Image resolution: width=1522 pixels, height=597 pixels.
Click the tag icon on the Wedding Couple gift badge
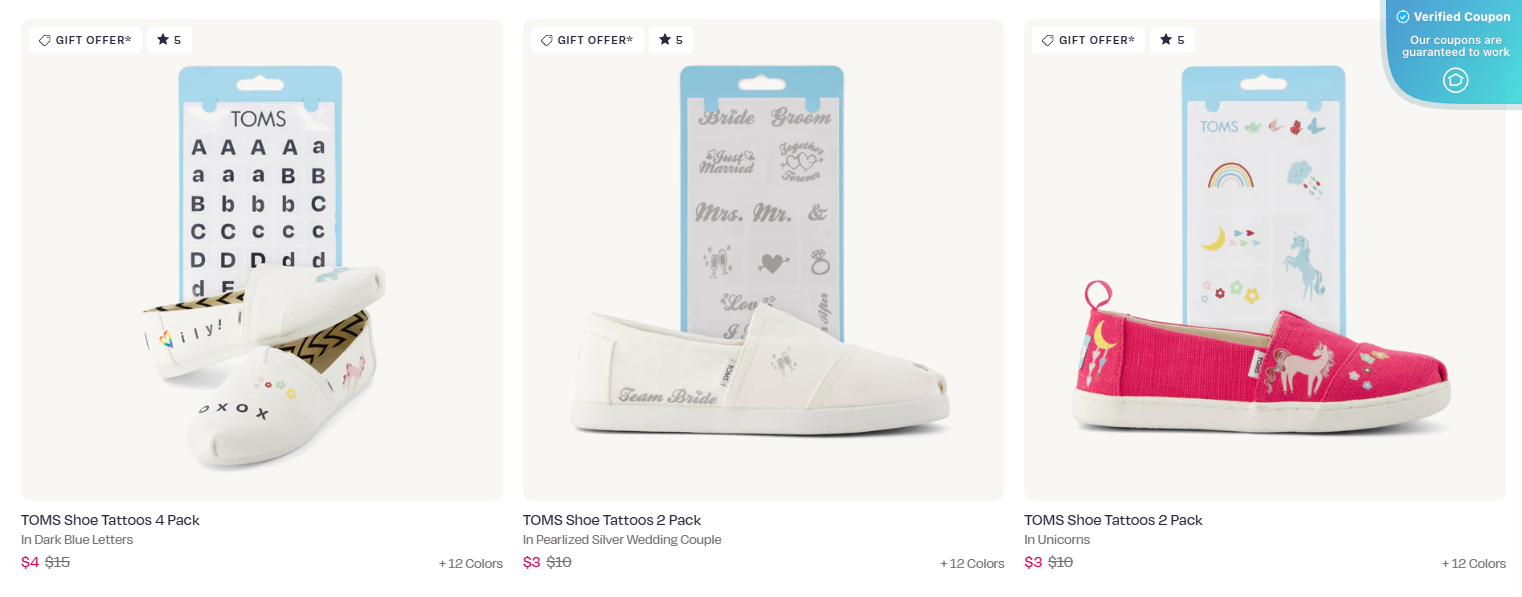(x=546, y=40)
